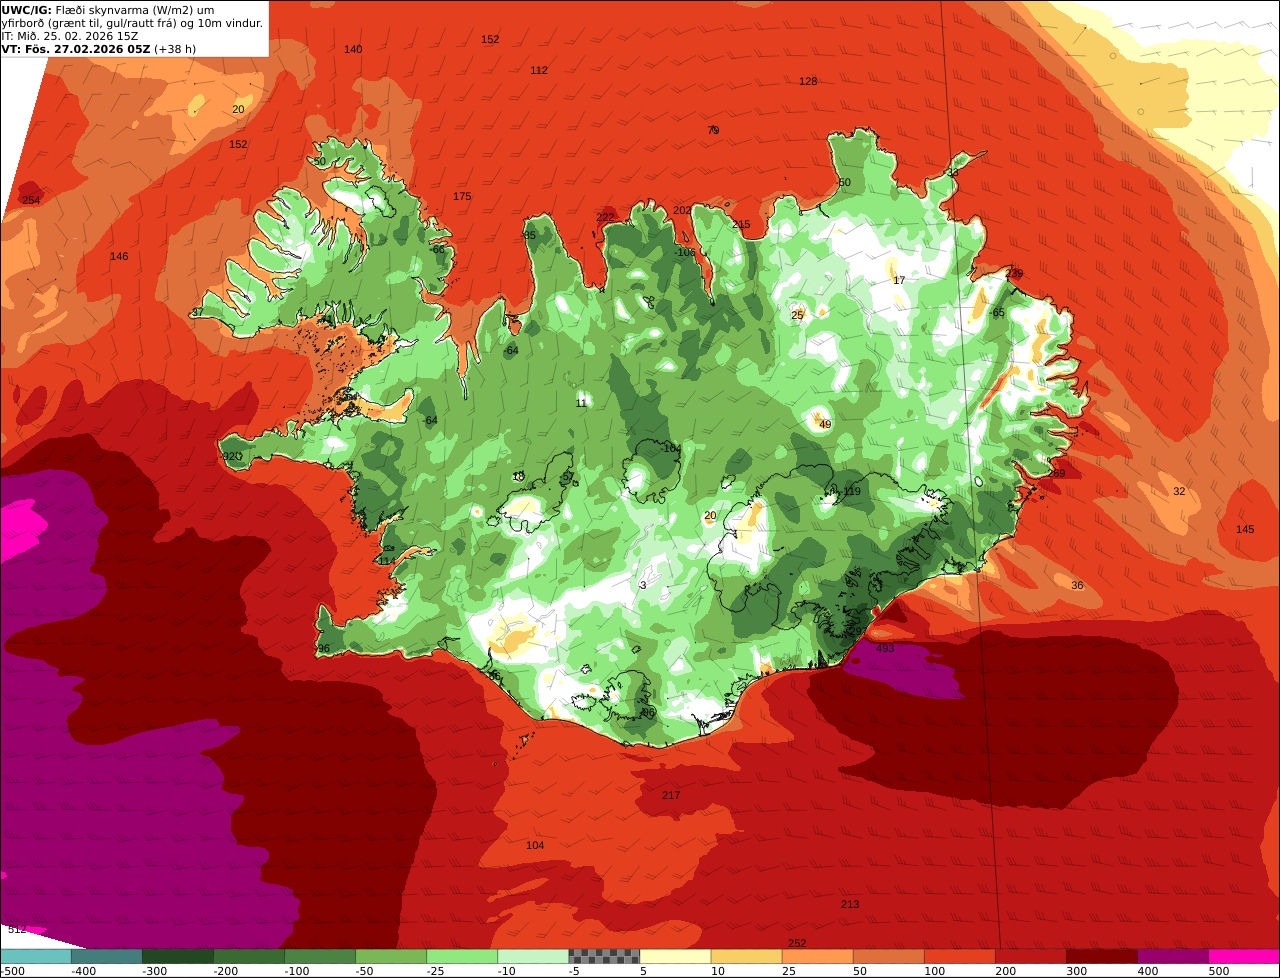
Task: Click the '215' value on the north coast
Action: pyautogui.click(x=741, y=225)
